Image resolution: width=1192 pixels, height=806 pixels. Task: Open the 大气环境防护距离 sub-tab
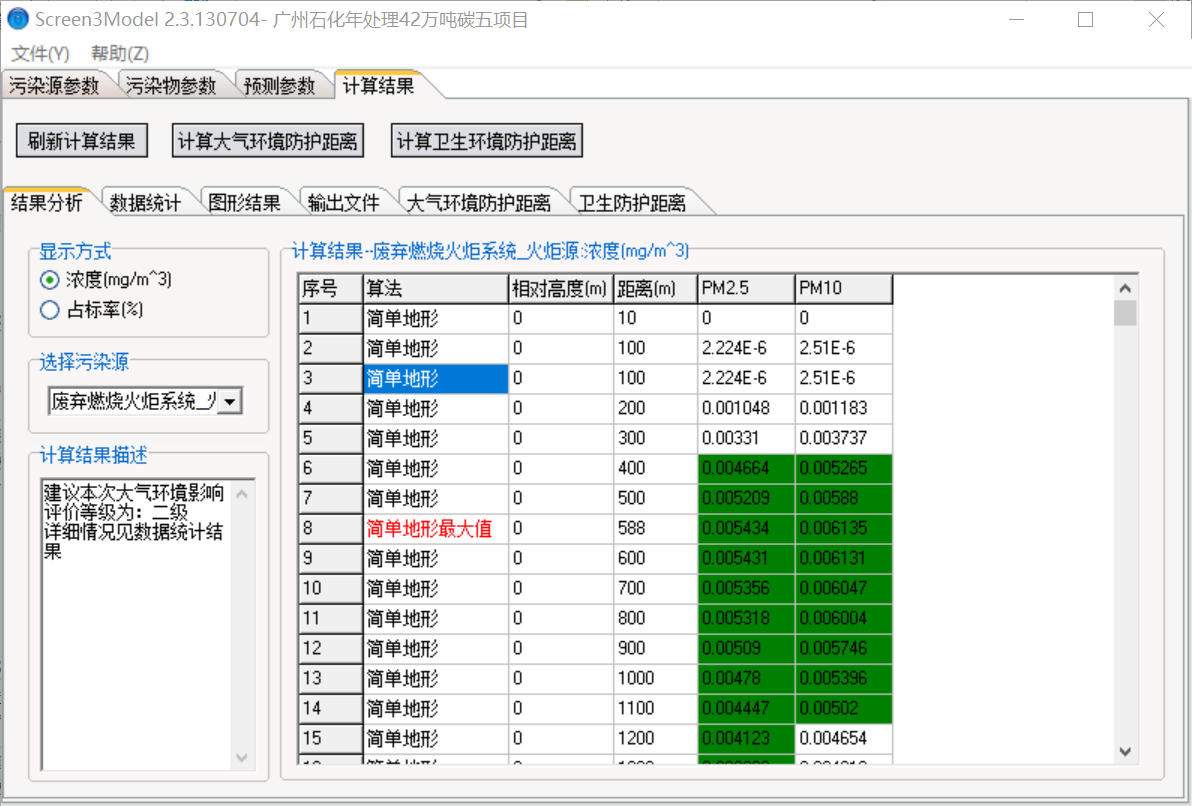[479, 202]
